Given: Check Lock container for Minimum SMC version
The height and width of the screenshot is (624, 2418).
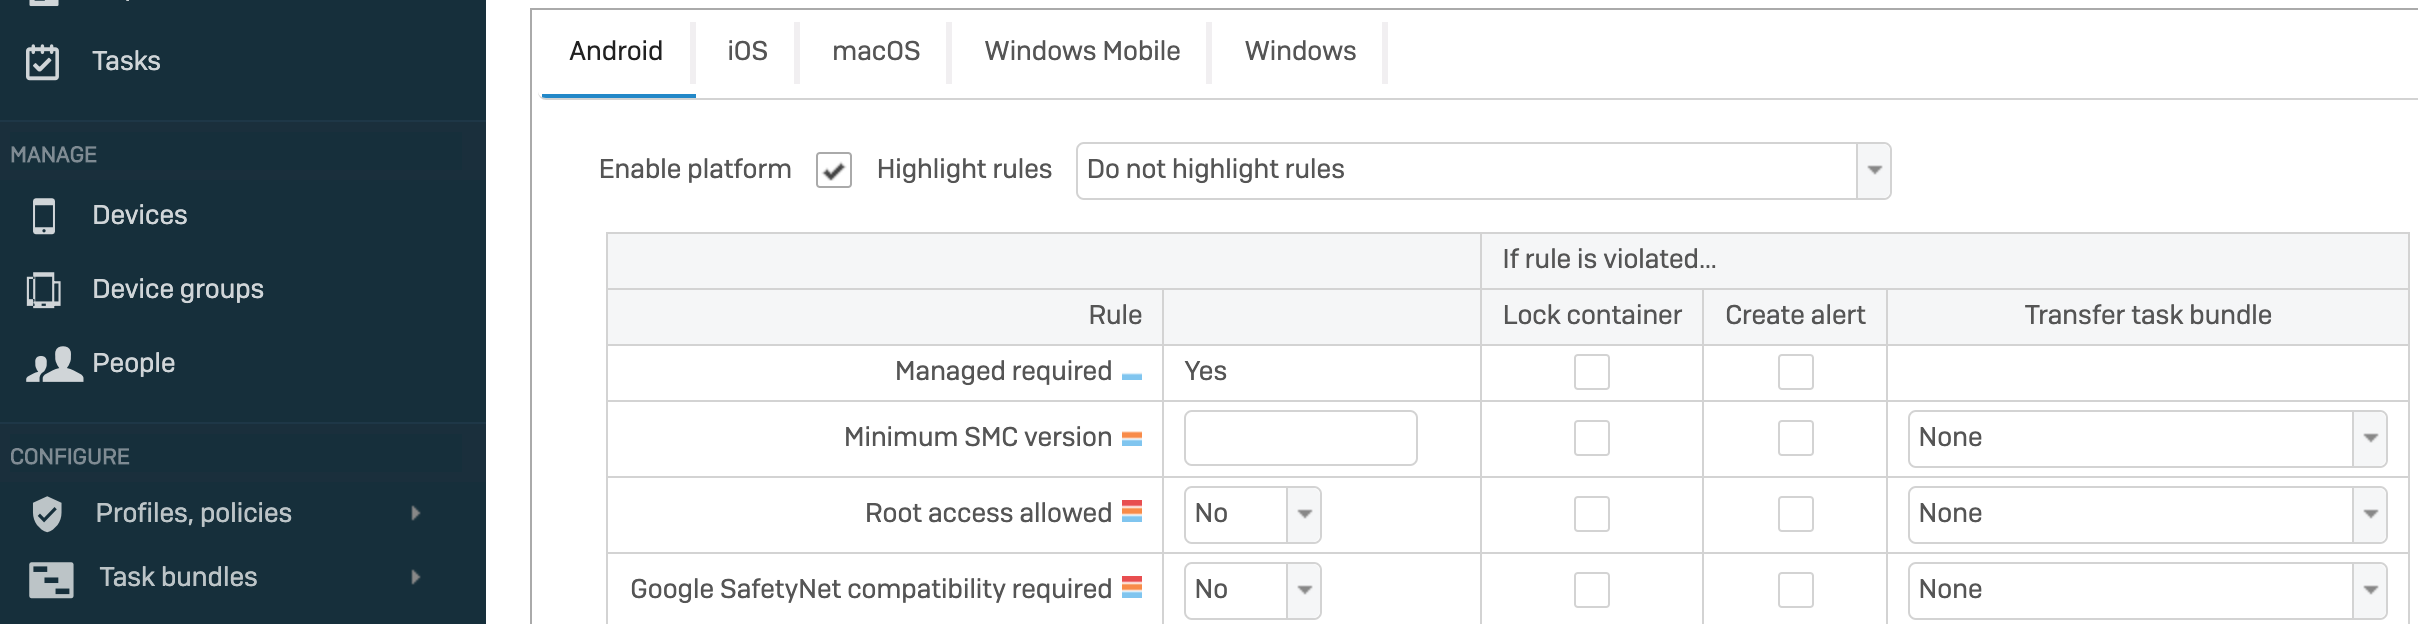Looking at the screenshot, I should pos(1592,438).
